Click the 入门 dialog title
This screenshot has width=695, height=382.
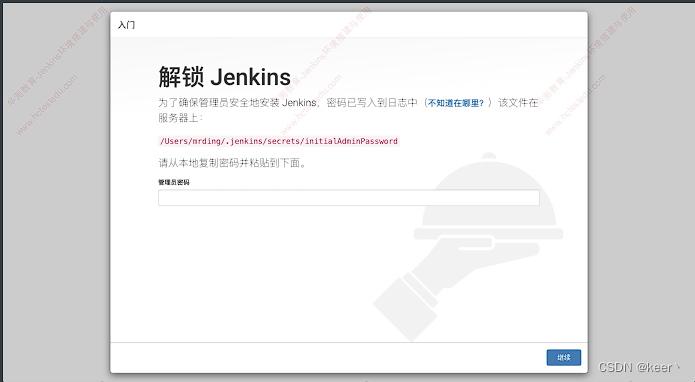(x=126, y=25)
